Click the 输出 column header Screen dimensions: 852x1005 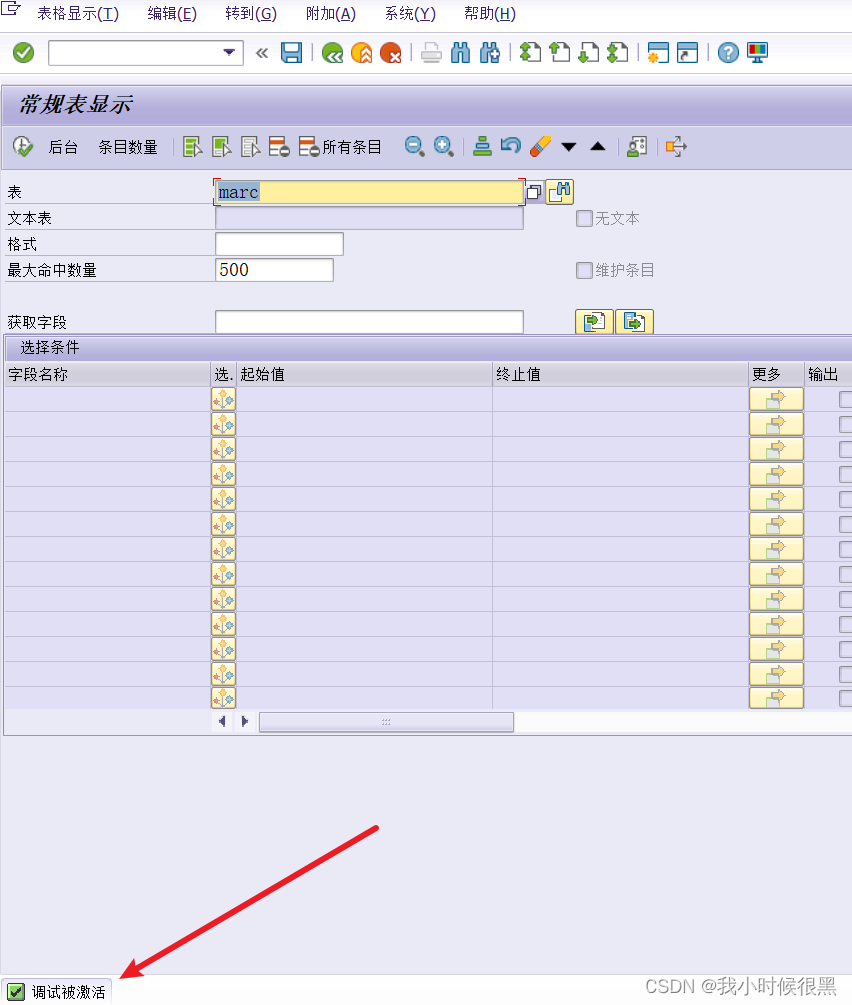[828, 374]
